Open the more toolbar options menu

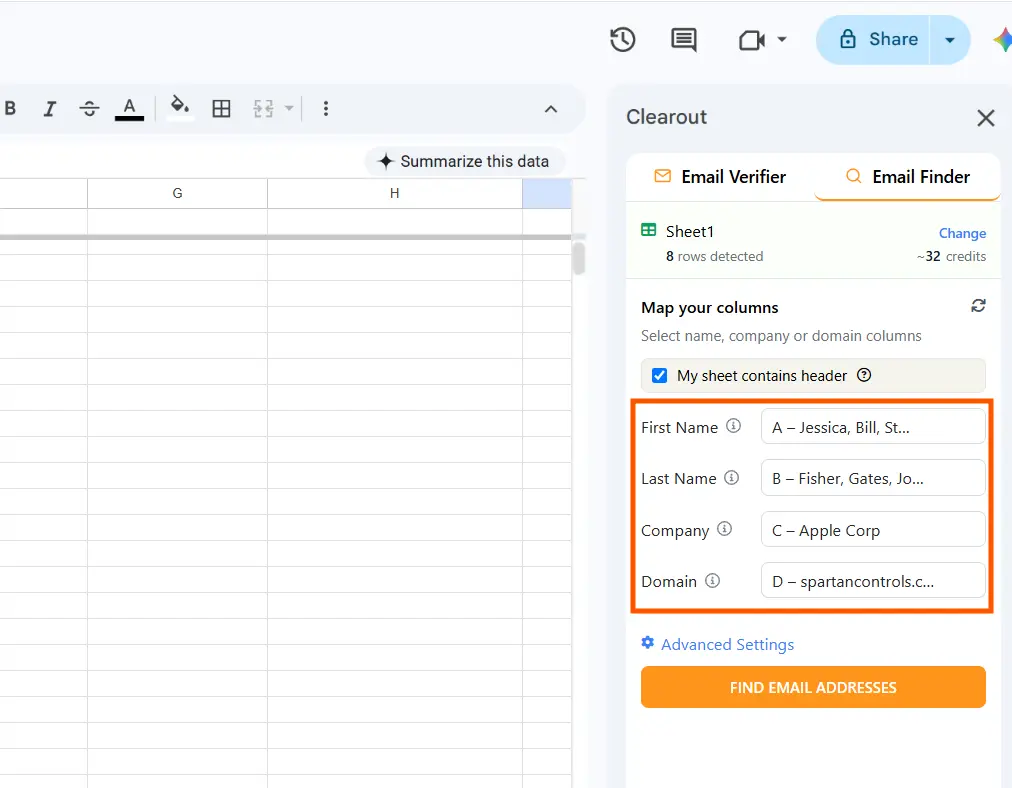coord(326,108)
